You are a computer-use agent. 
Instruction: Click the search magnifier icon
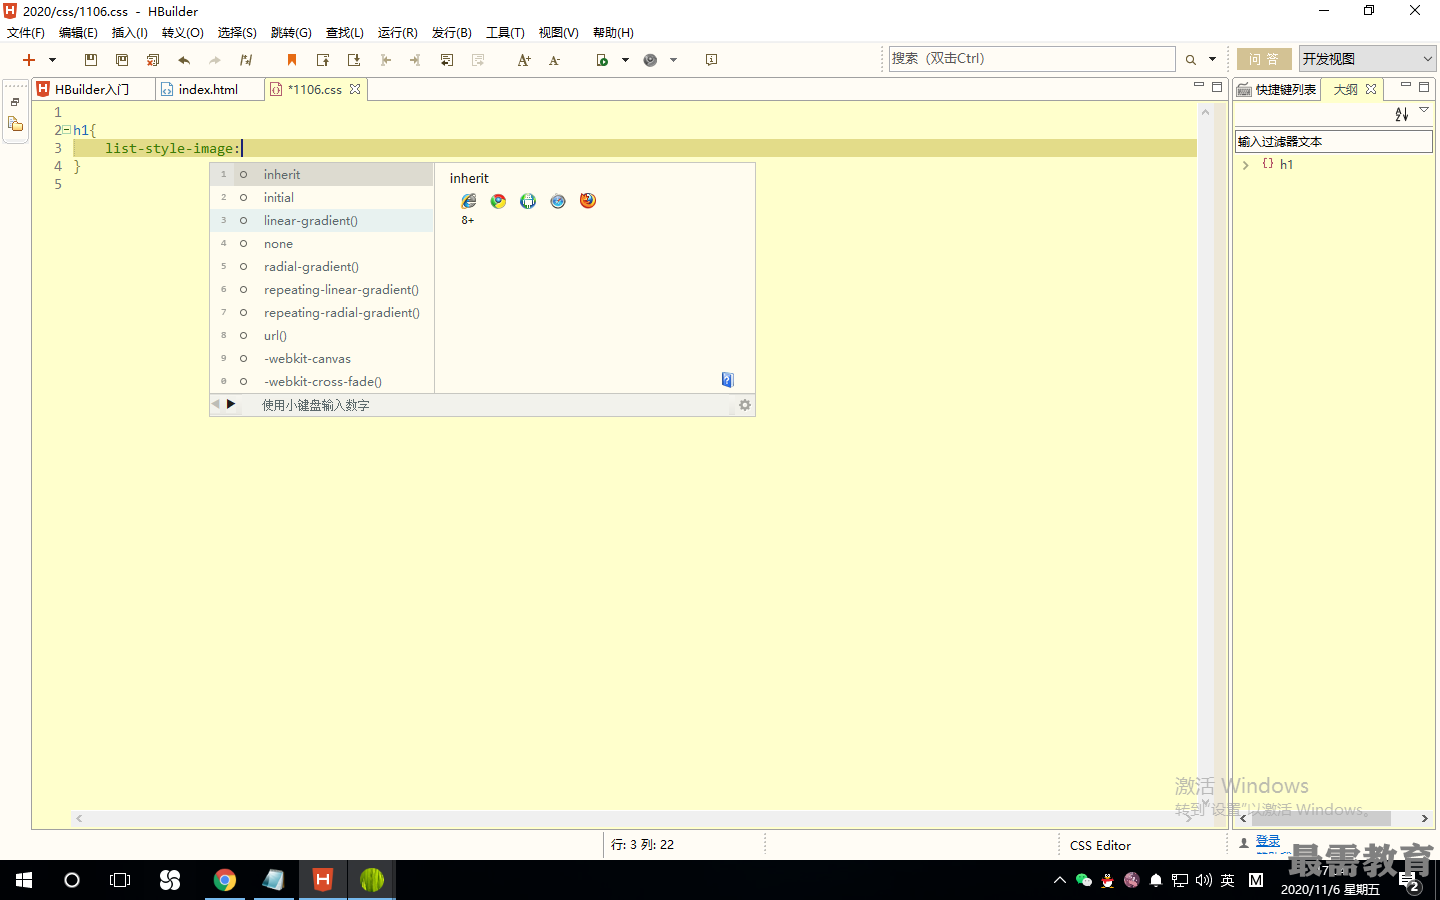[1191, 60]
